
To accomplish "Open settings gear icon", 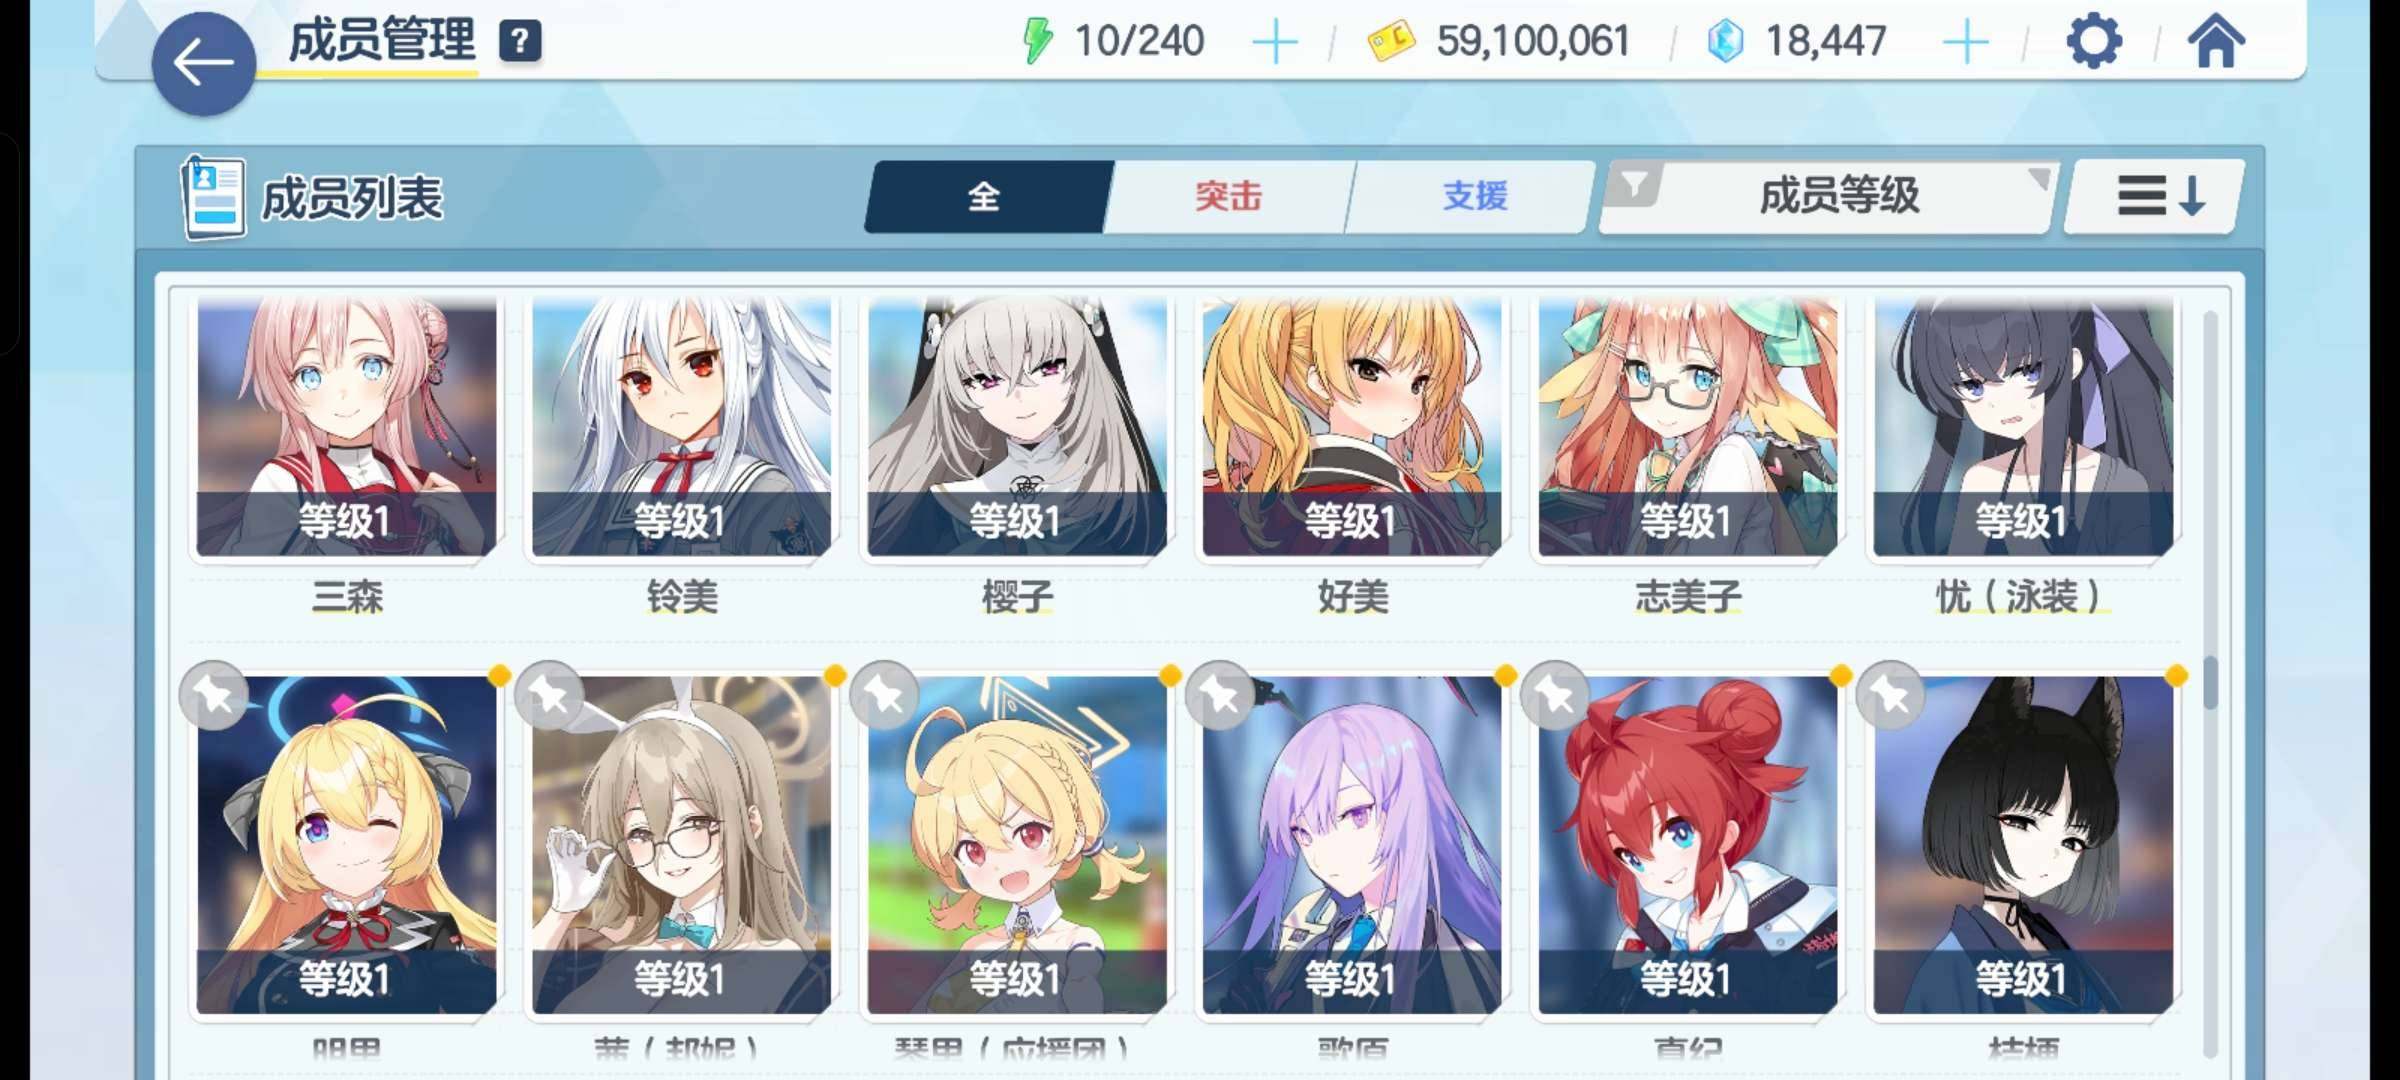I will (2093, 42).
